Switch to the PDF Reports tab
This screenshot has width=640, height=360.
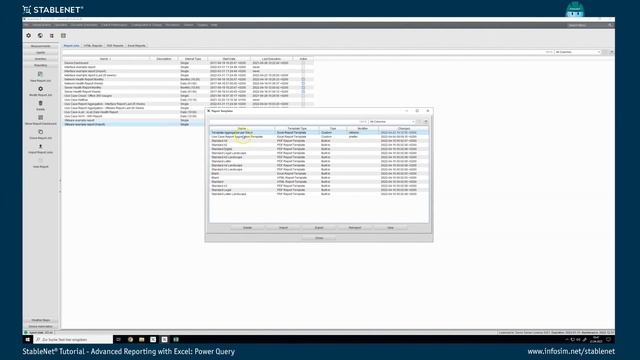pos(115,46)
